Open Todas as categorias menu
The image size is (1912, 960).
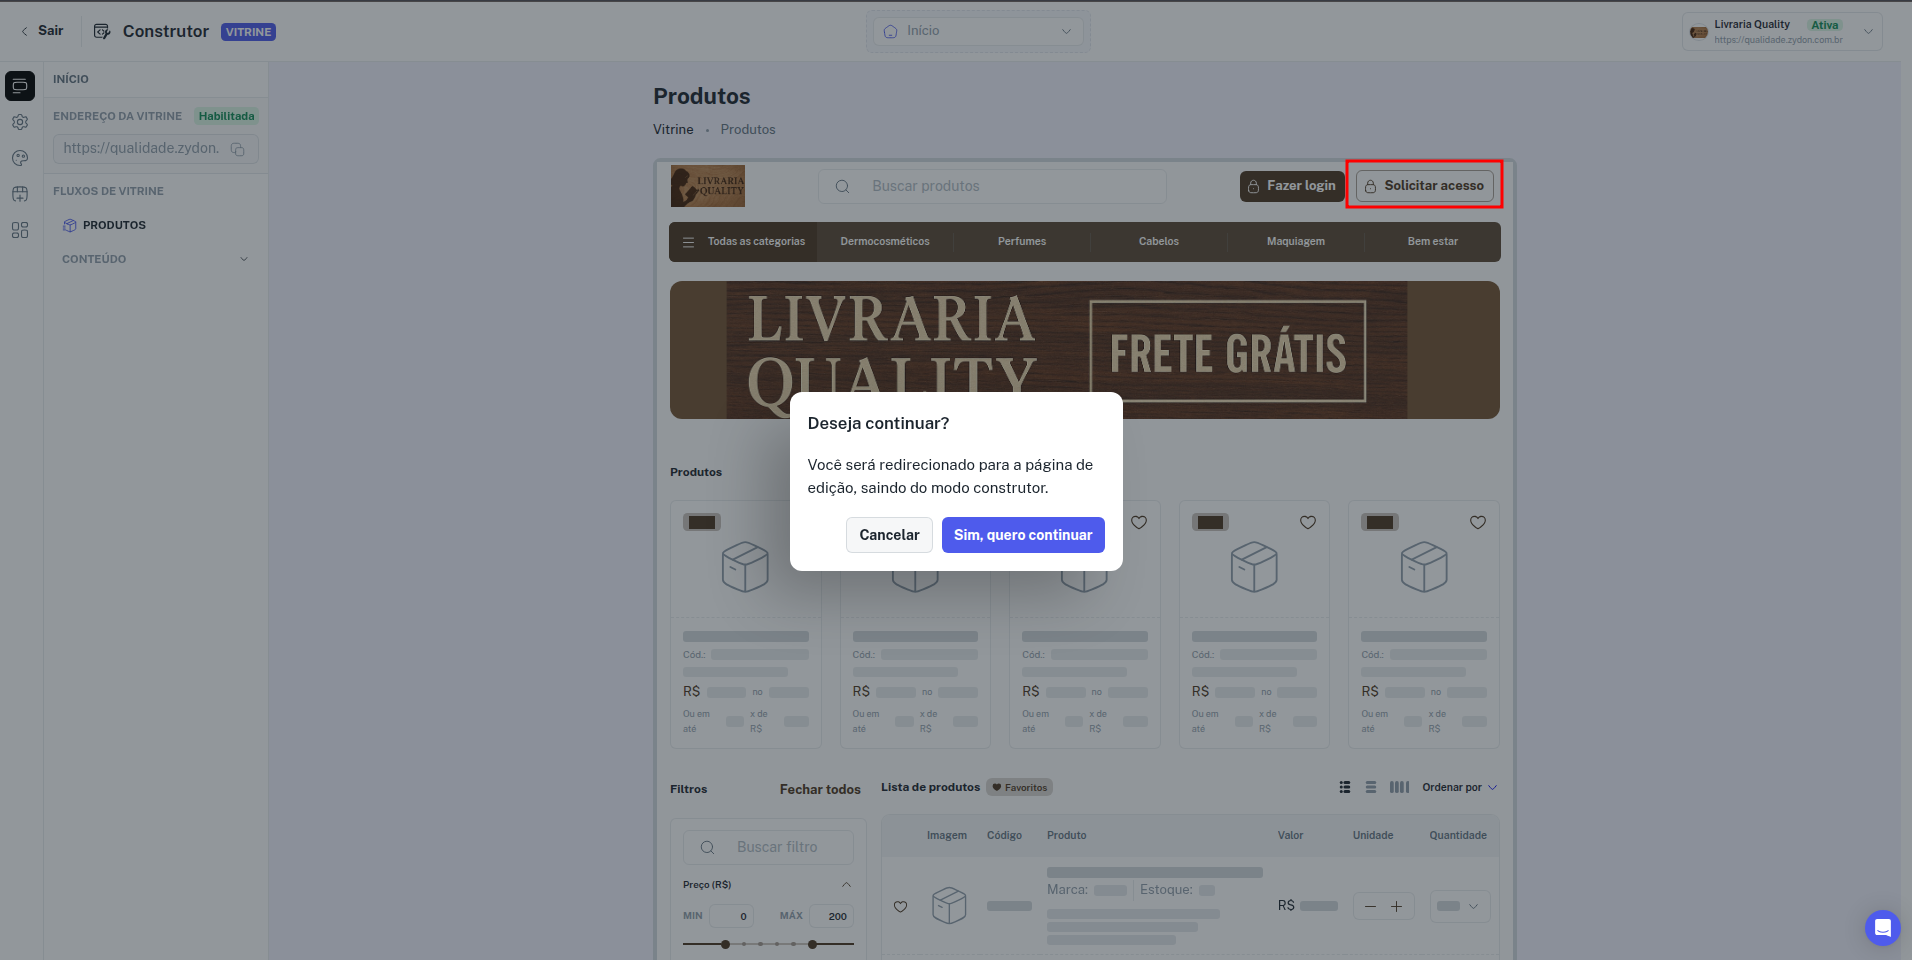[x=744, y=242]
